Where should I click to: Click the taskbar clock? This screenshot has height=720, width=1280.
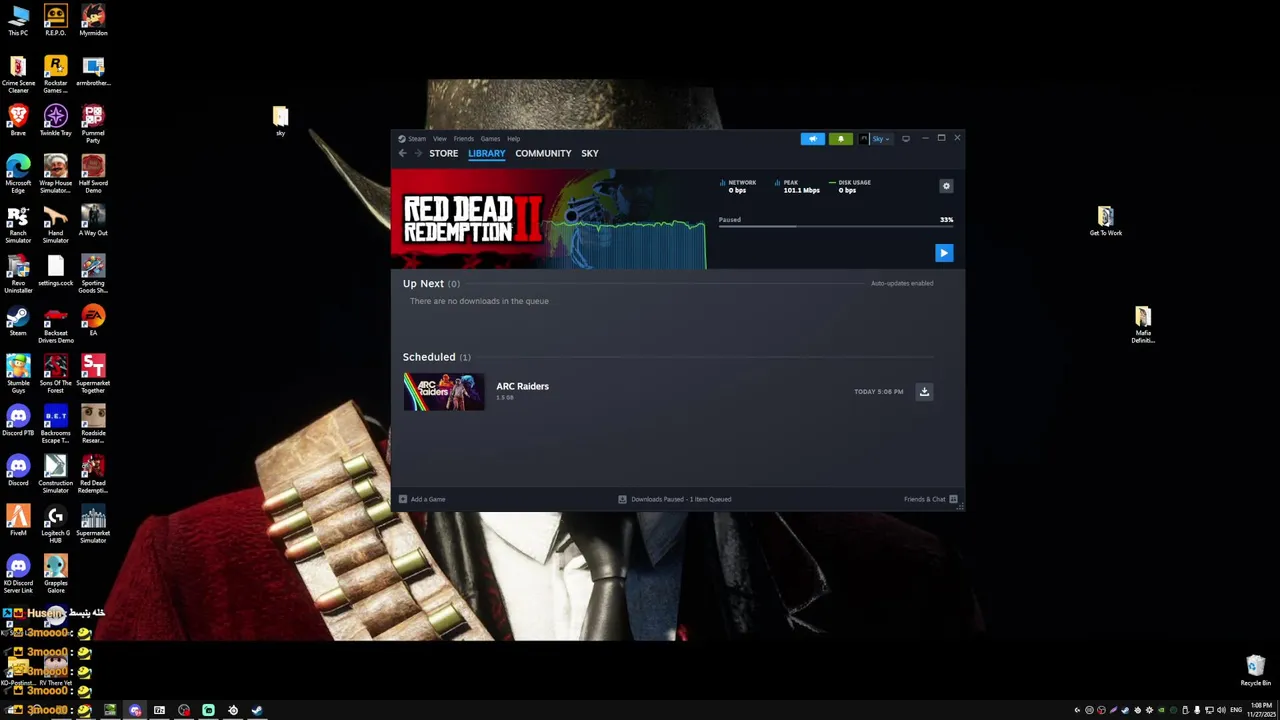1260,710
